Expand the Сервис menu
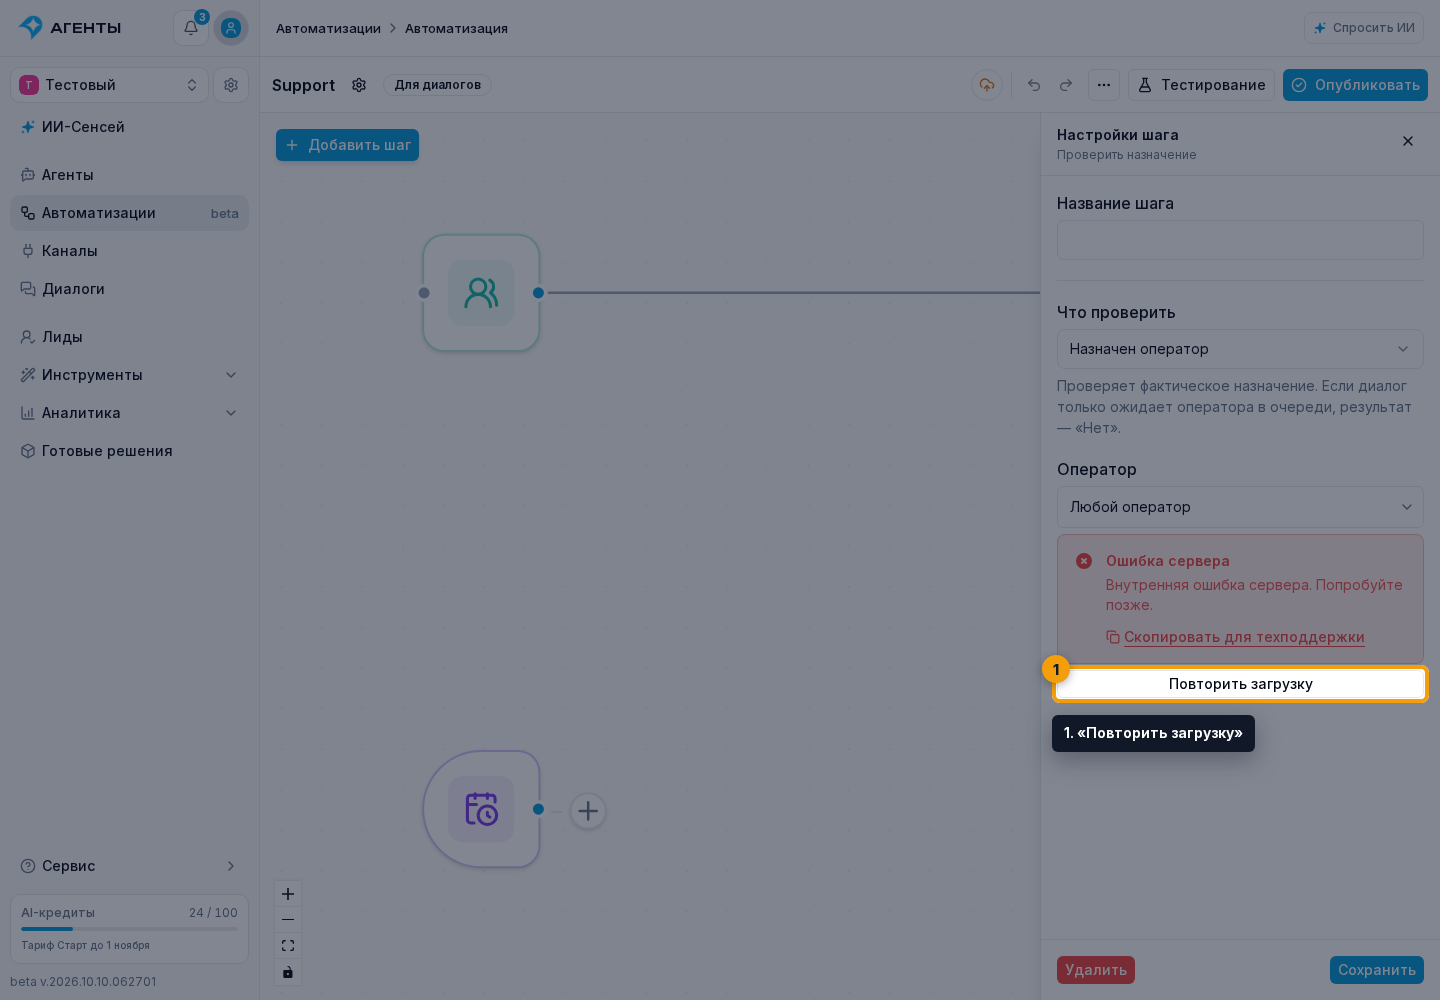The image size is (1440, 1000). coord(129,866)
